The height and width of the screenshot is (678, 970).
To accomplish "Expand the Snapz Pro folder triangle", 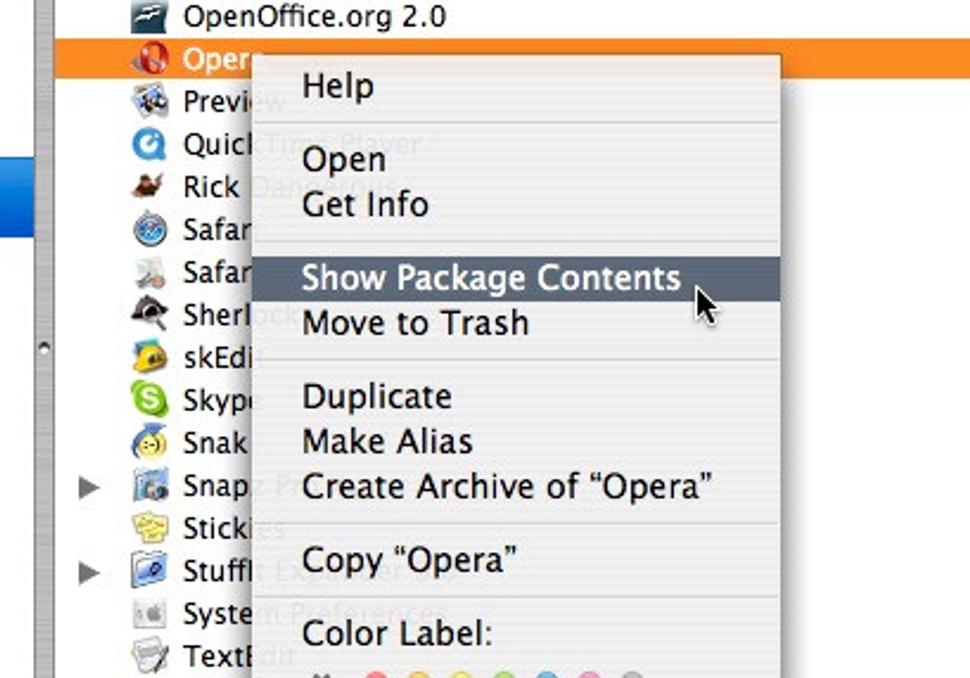I will tap(90, 487).
